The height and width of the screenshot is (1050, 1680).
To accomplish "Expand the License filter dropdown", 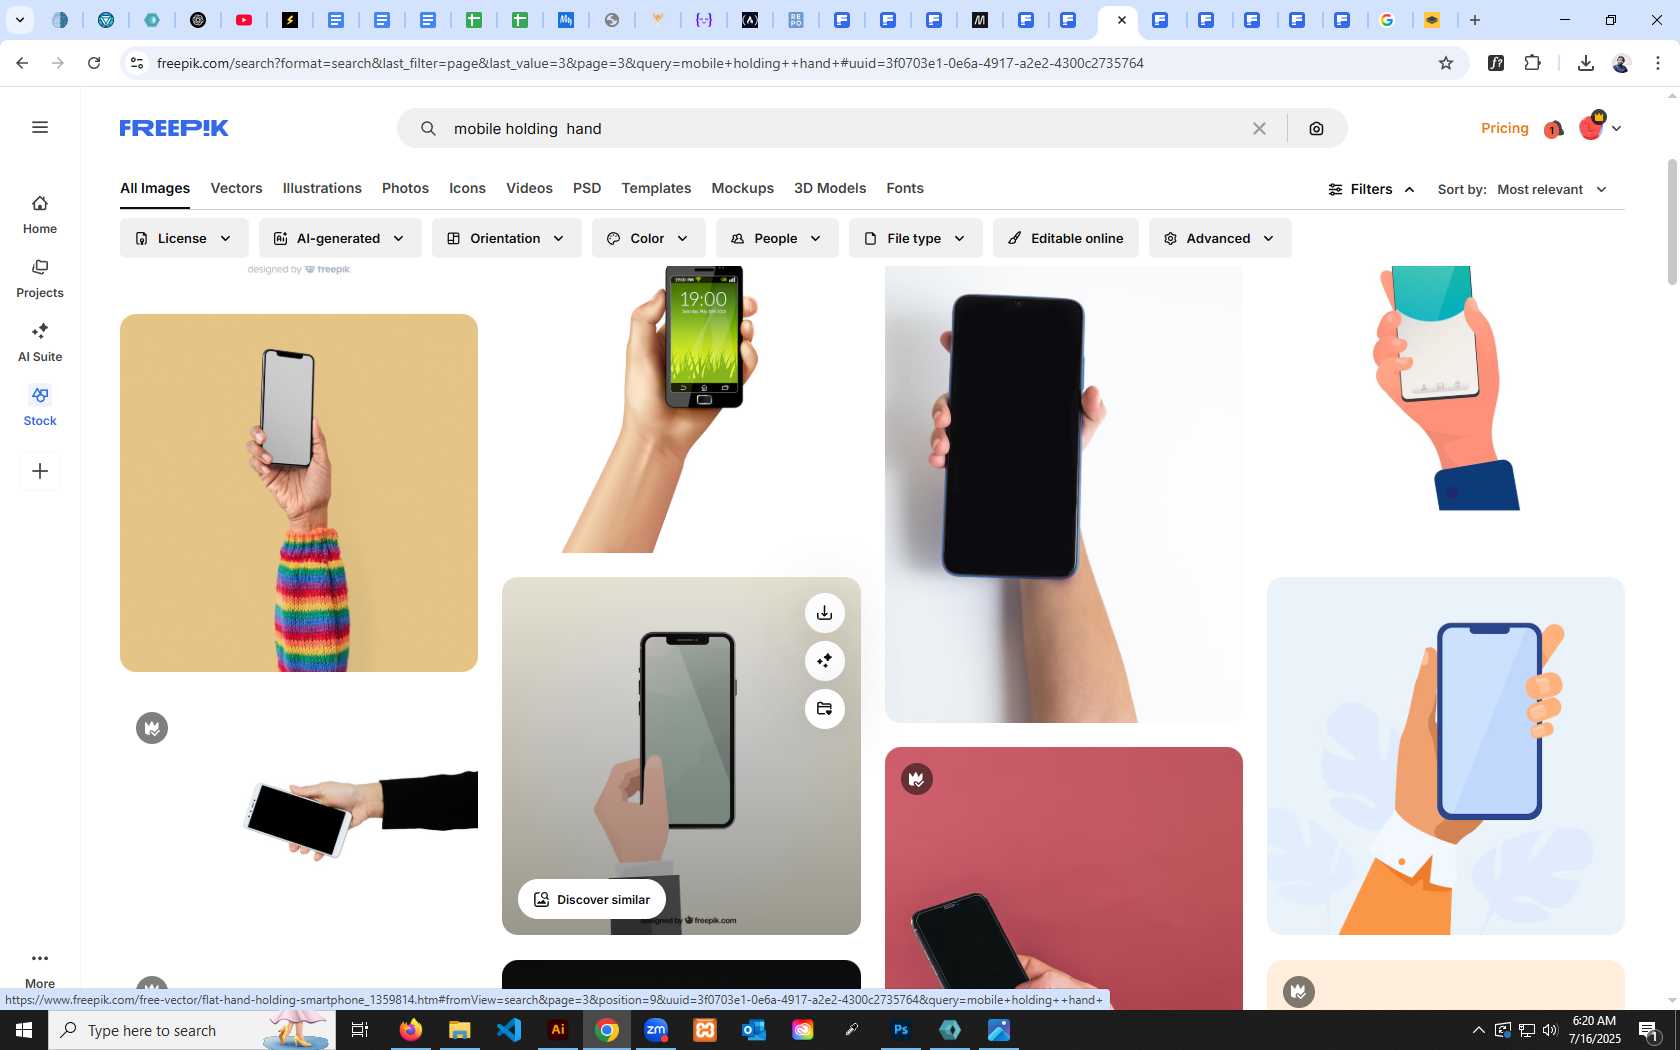I will tap(184, 238).
